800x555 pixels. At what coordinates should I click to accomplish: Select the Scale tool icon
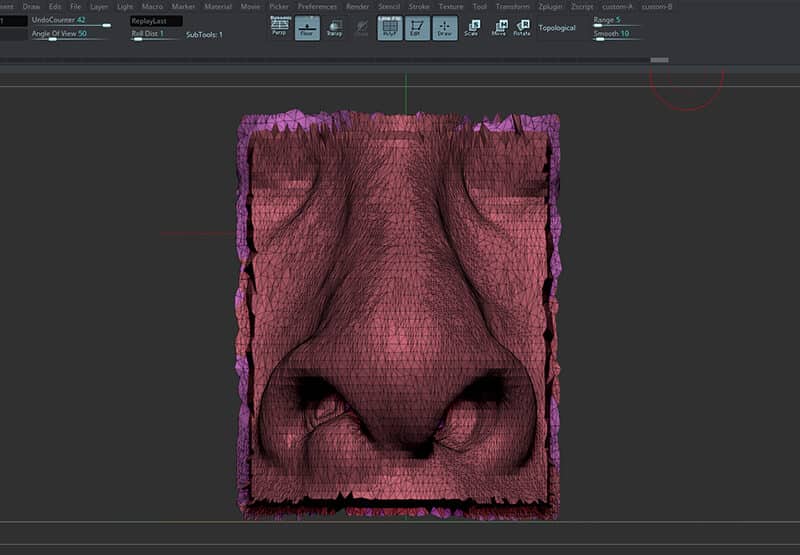coord(472,28)
